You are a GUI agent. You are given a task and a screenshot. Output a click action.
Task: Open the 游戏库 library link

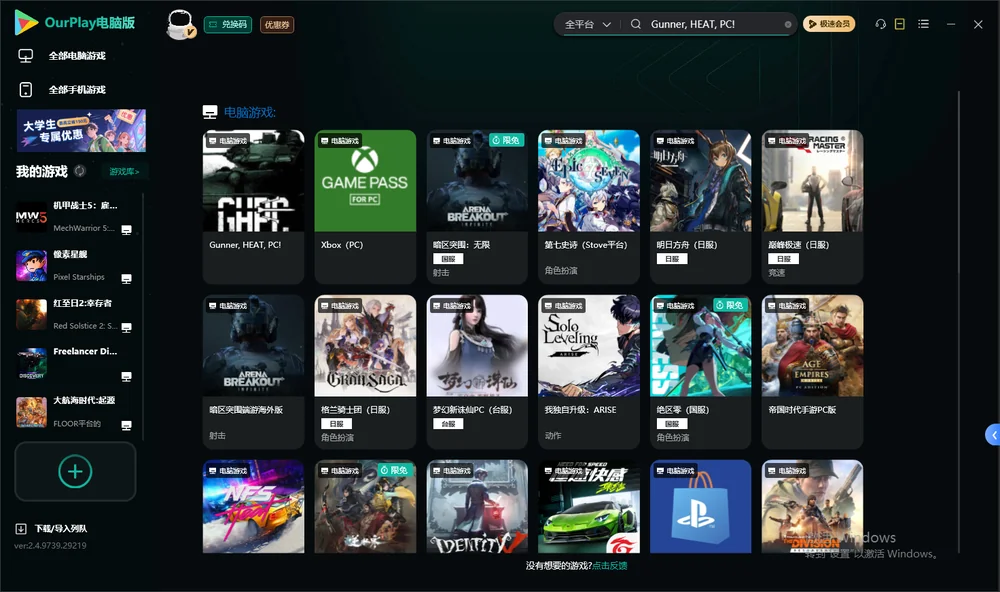[x=124, y=171]
